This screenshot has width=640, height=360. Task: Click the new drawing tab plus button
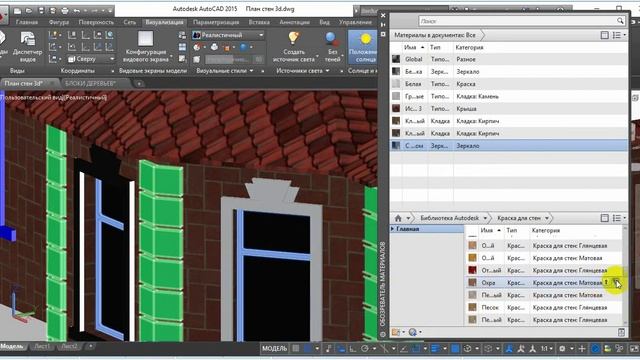click(139, 84)
